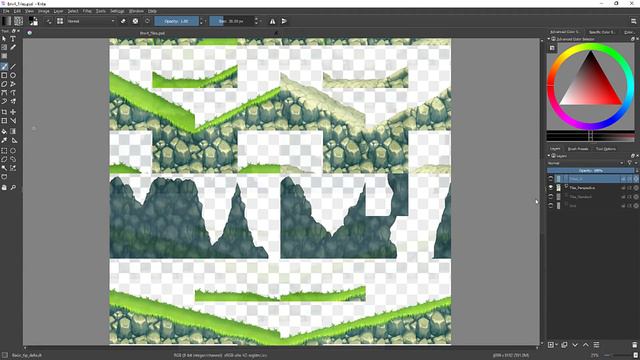Select the Crop tool
This screenshot has height=360, width=640.
click(4, 112)
